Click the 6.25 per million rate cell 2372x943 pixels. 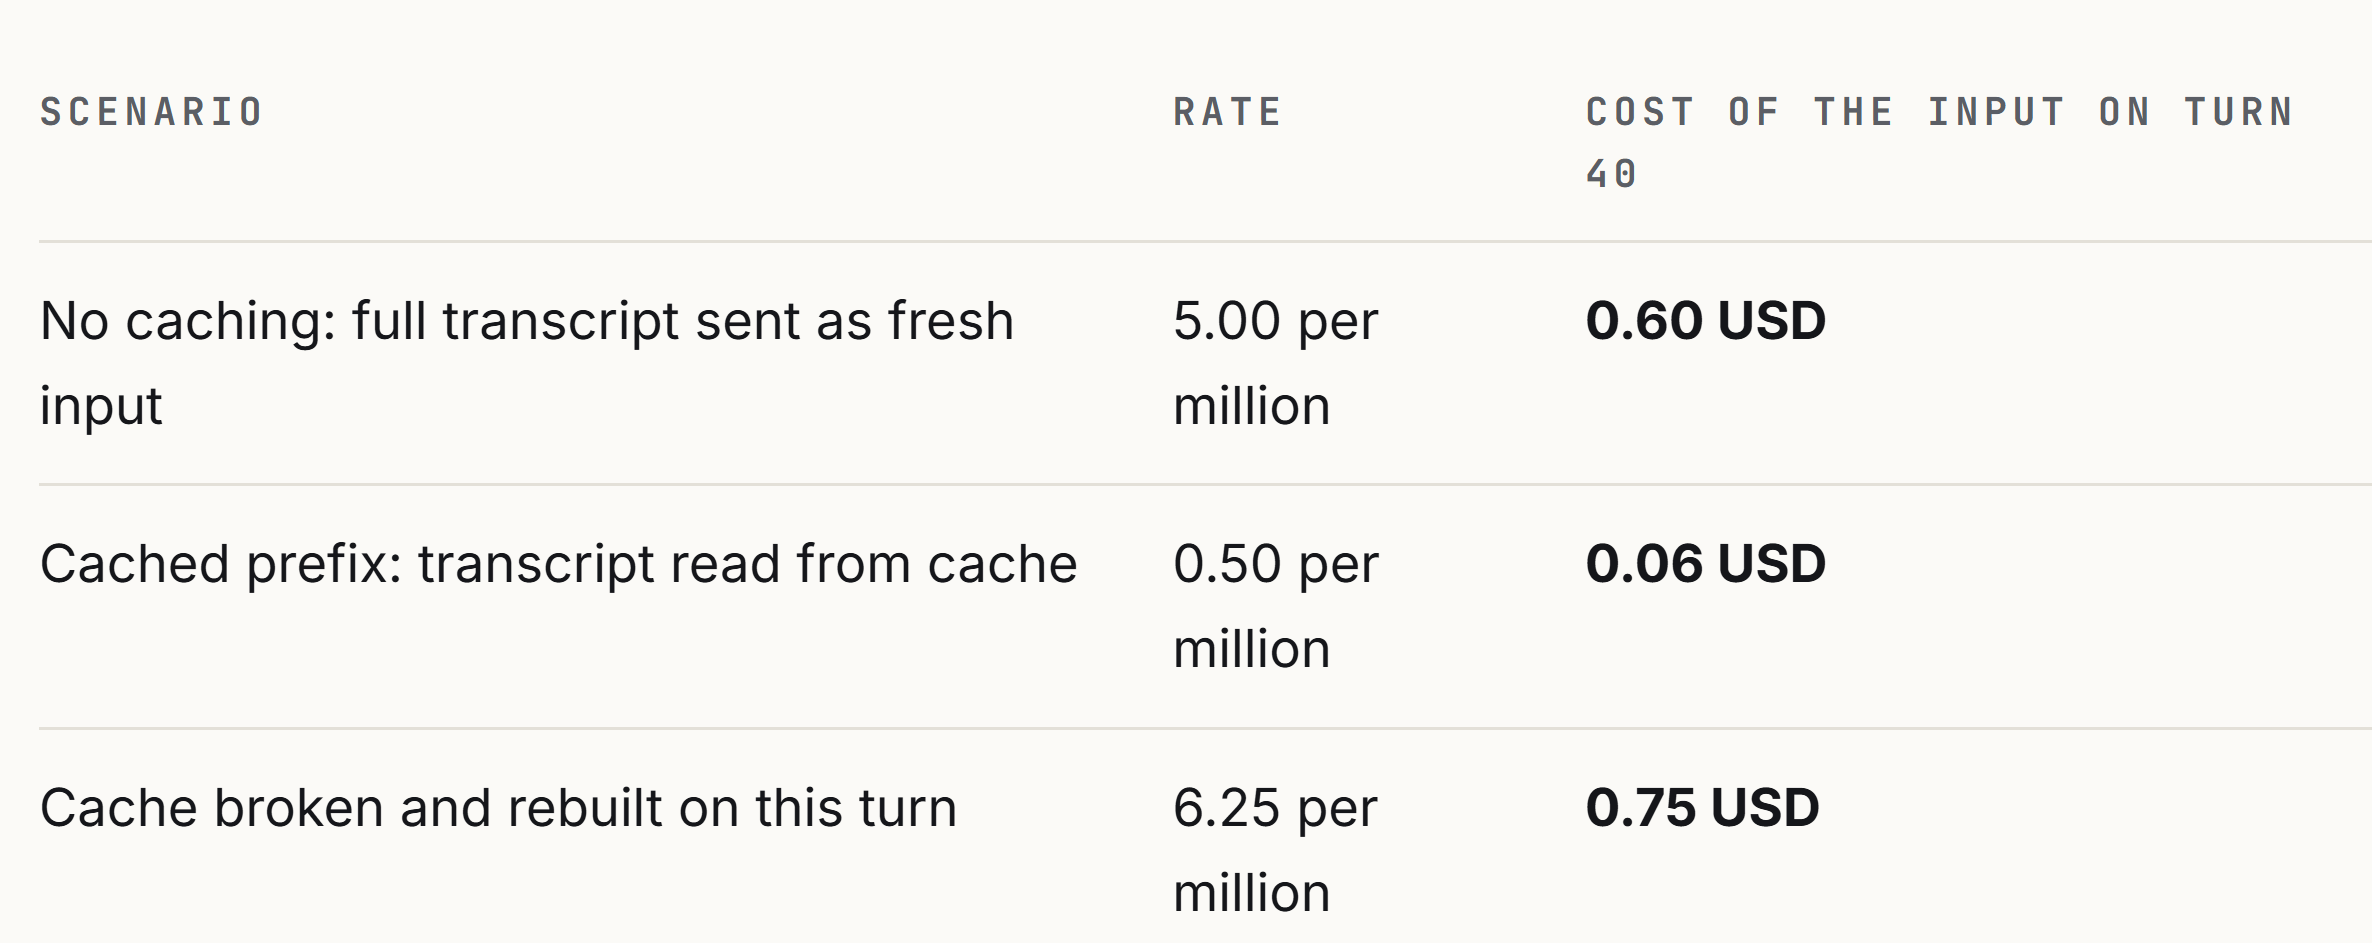(x=1276, y=850)
